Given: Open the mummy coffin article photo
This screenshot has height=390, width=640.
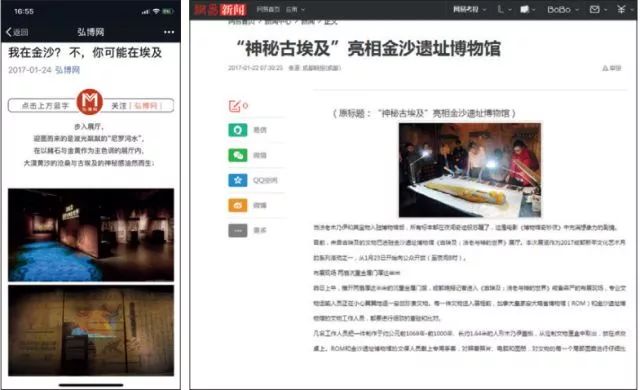Looking at the screenshot, I should [x=470, y=170].
